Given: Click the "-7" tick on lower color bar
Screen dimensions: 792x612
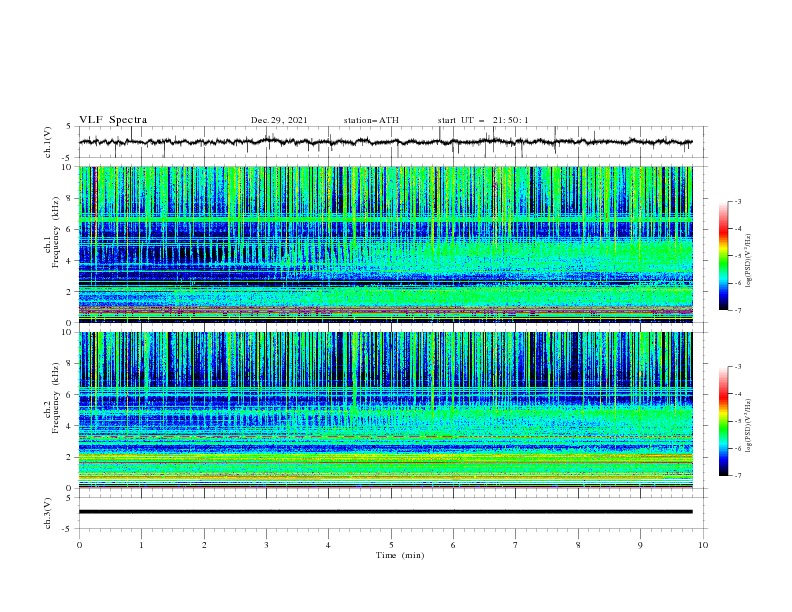Looking at the screenshot, I should tap(737, 476).
